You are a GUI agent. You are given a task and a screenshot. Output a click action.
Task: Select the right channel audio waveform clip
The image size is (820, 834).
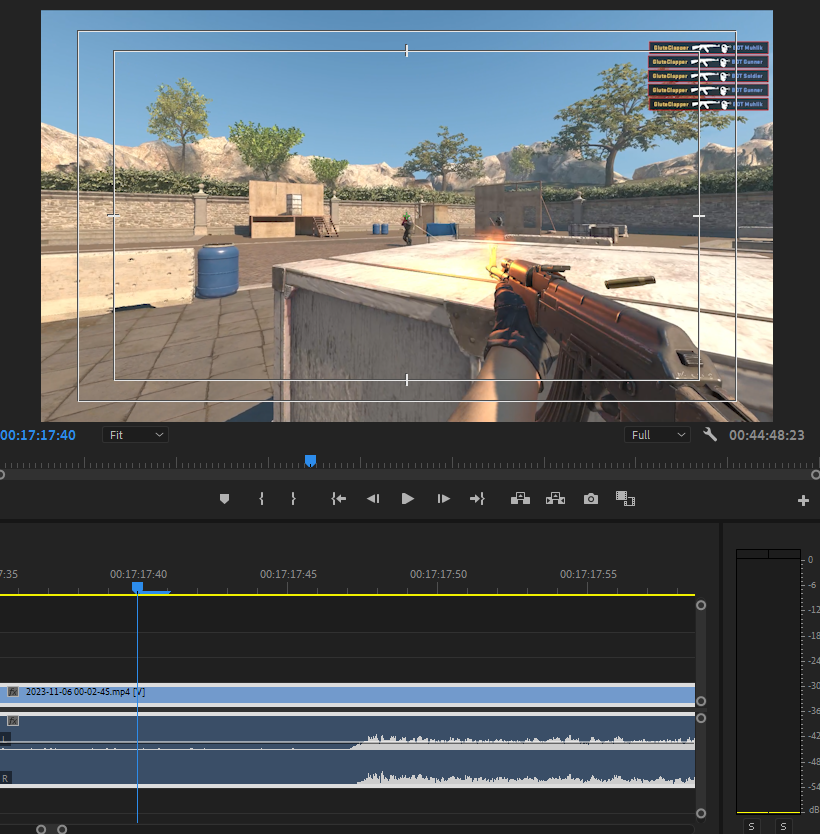(347, 769)
